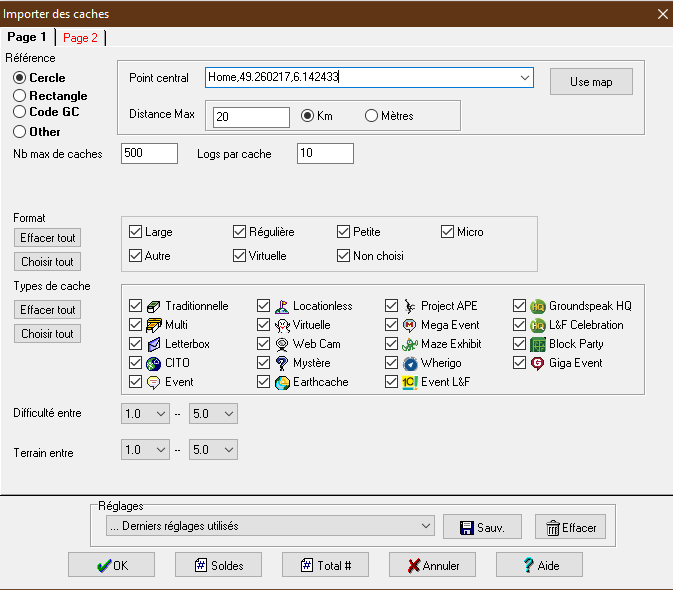
Task: Select the Rectangle reference option
Action: pos(19,95)
